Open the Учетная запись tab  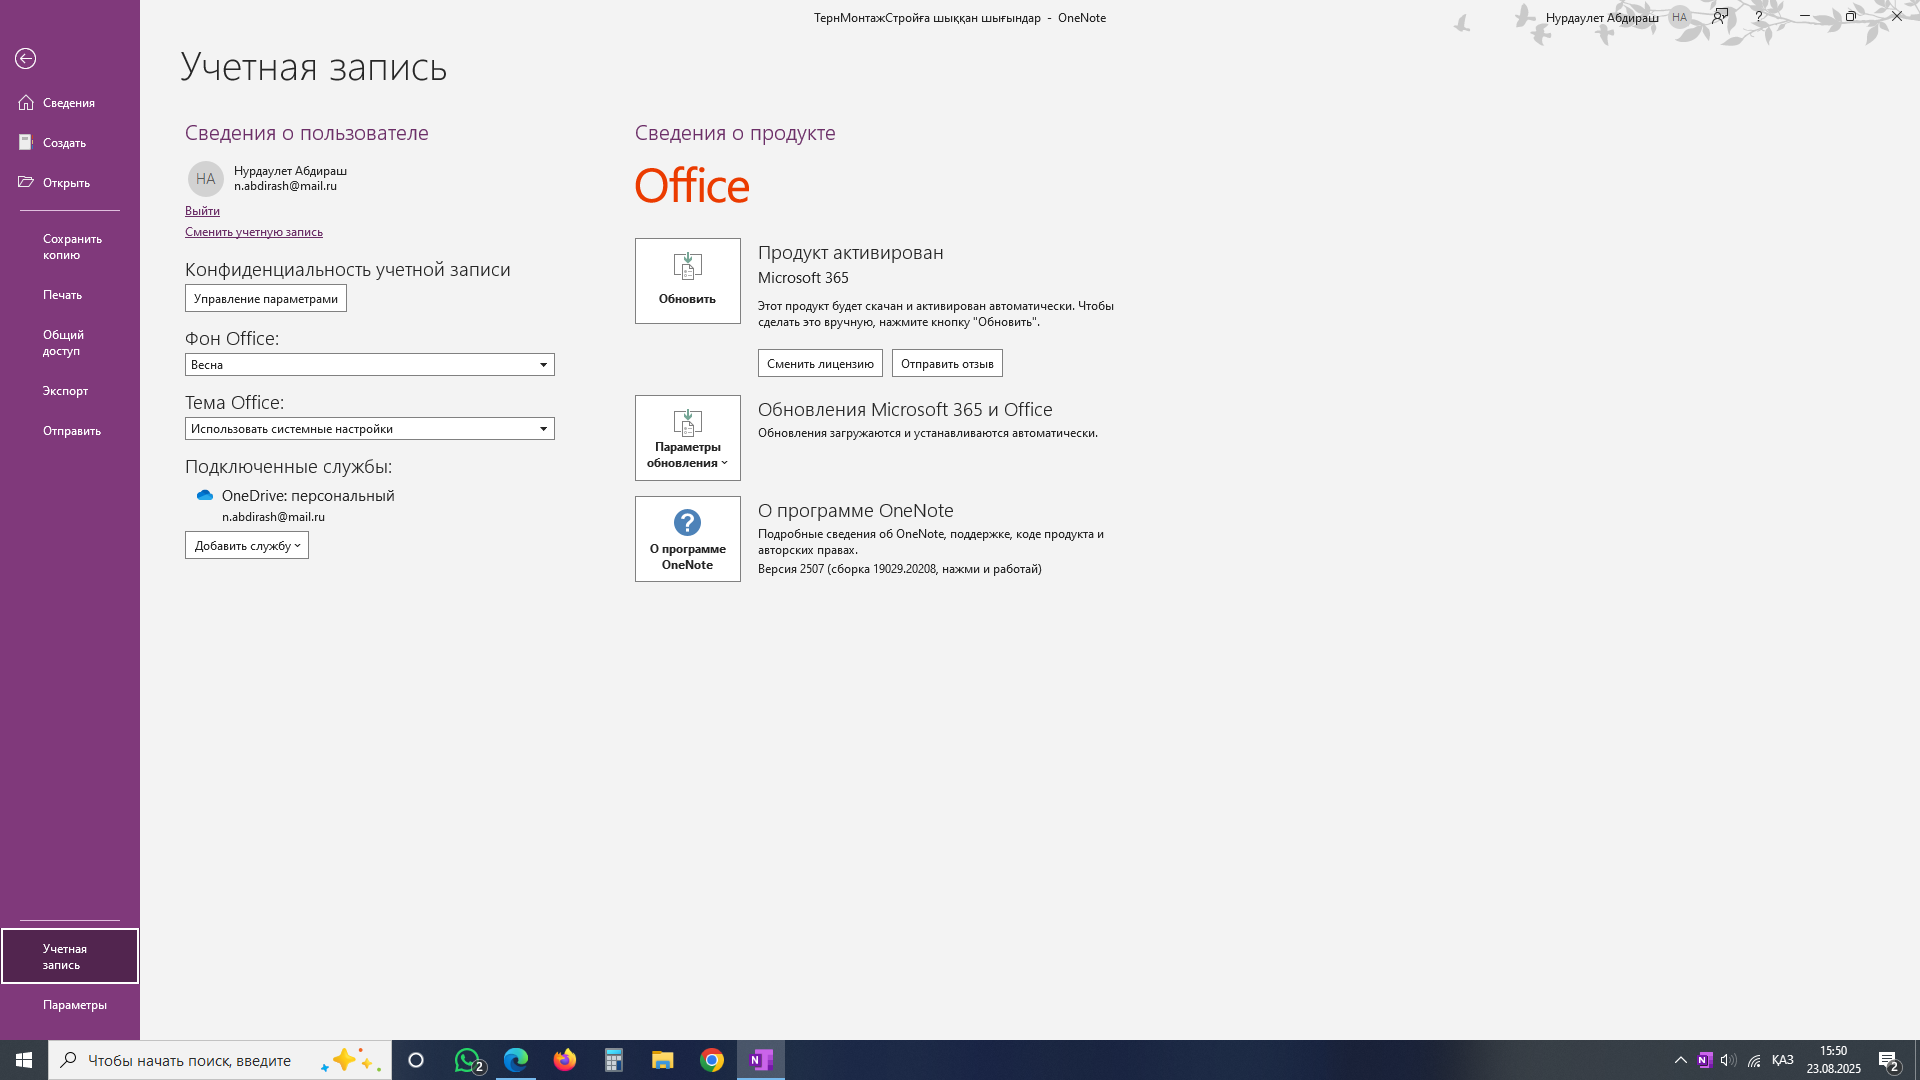click(70, 957)
